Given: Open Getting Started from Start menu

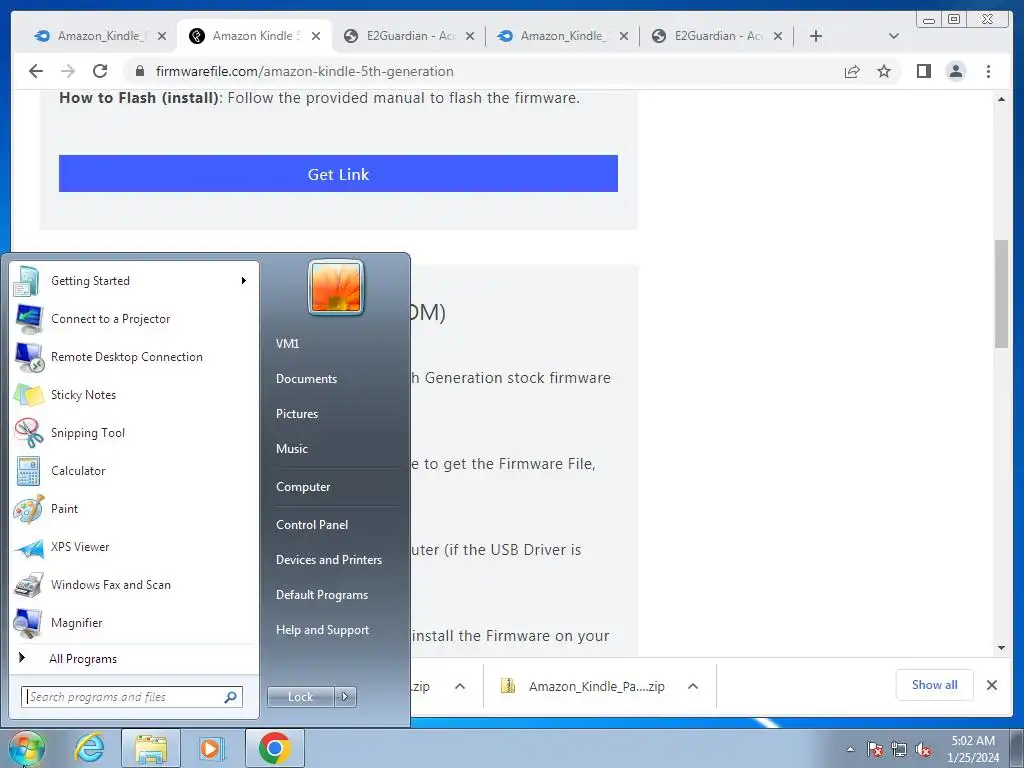Looking at the screenshot, I should pos(135,281).
